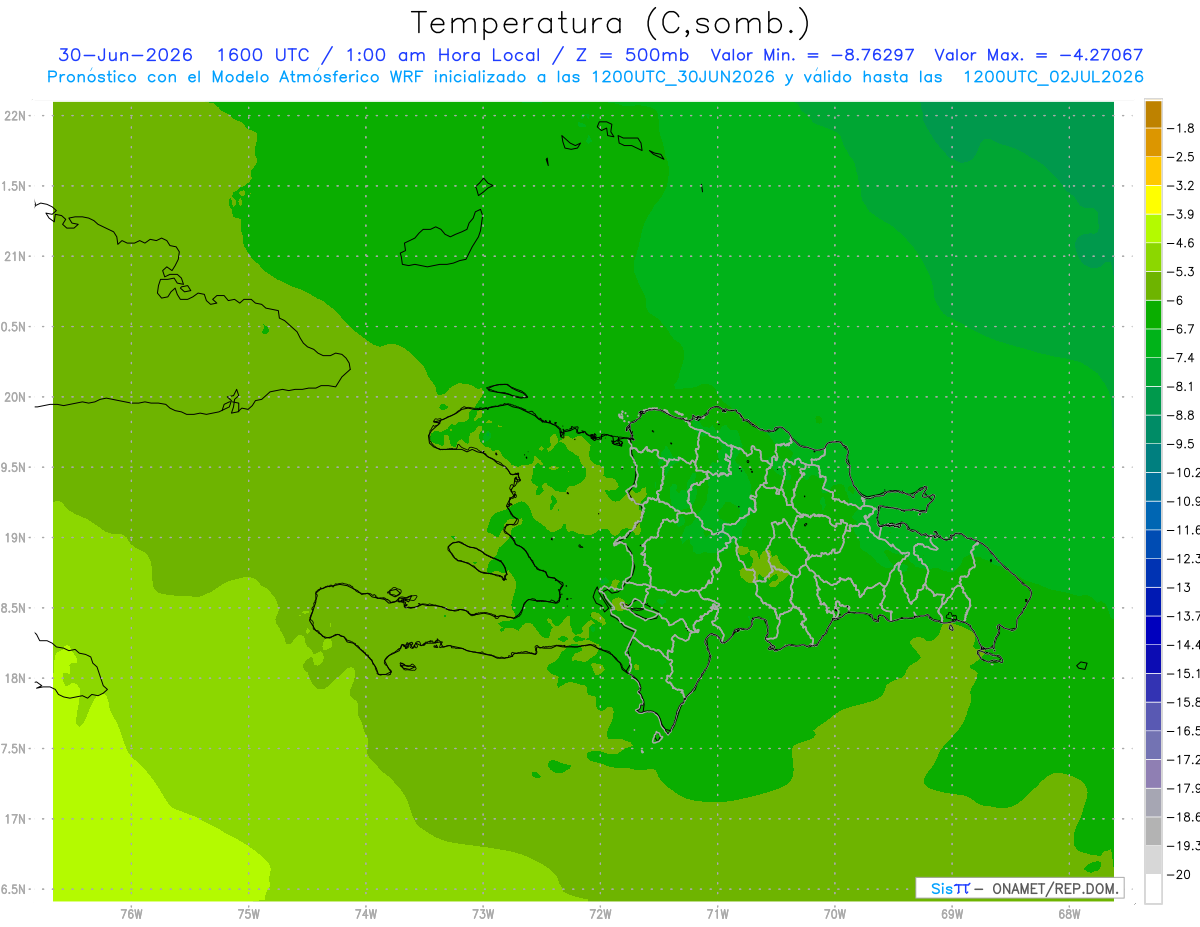Click the '68W' longitude label
The image size is (1200, 927).
pos(1069,914)
